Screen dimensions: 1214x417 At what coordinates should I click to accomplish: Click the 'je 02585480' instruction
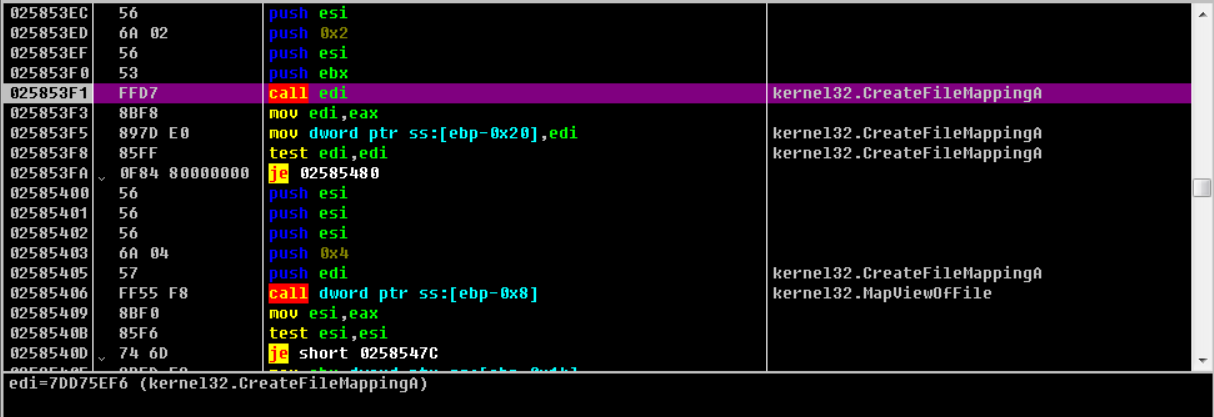(x=324, y=173)
